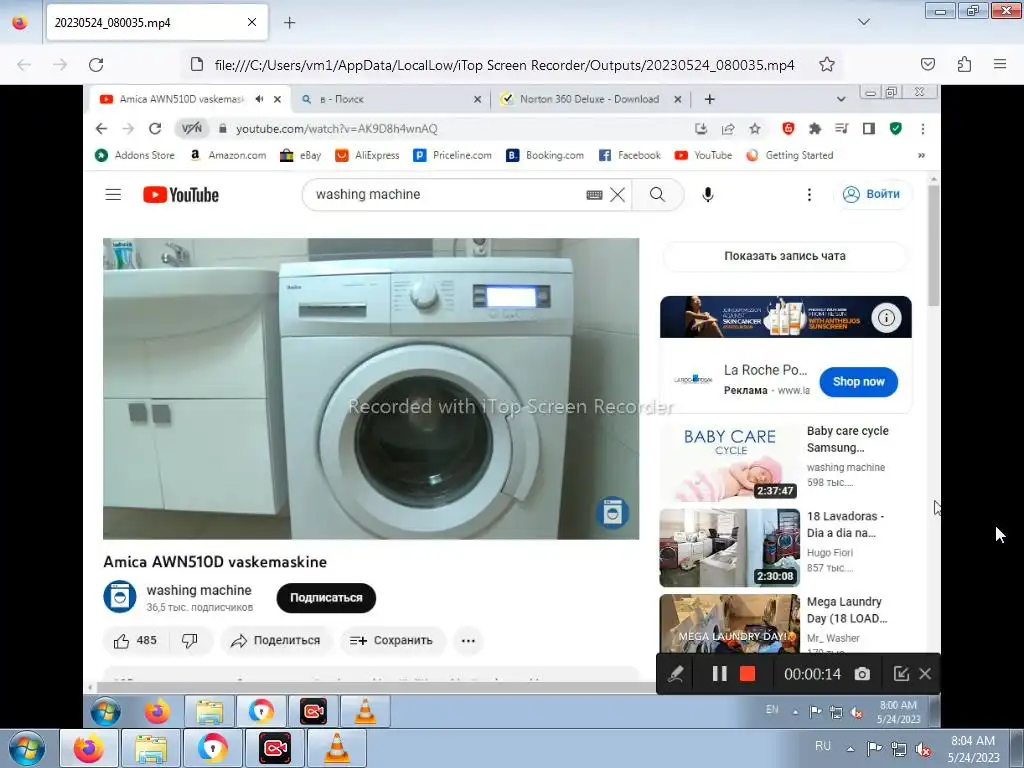
Task: Open the Addons Store bookmark
Action: click(135, 155)
